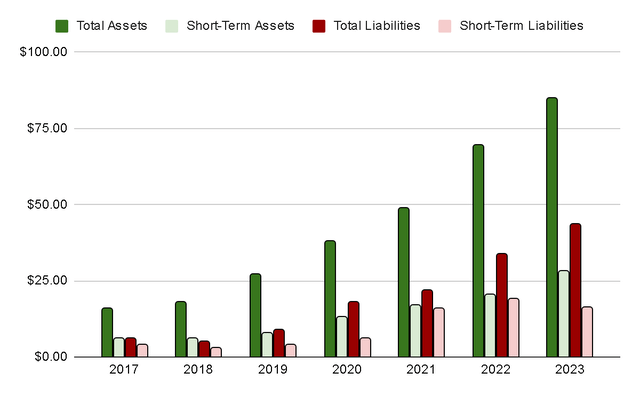Select the 2023 Total Liabilities bar
Image resolution: width=640 pixels, height=396 pixels.
pyautogui.click(x=576, y=290)
